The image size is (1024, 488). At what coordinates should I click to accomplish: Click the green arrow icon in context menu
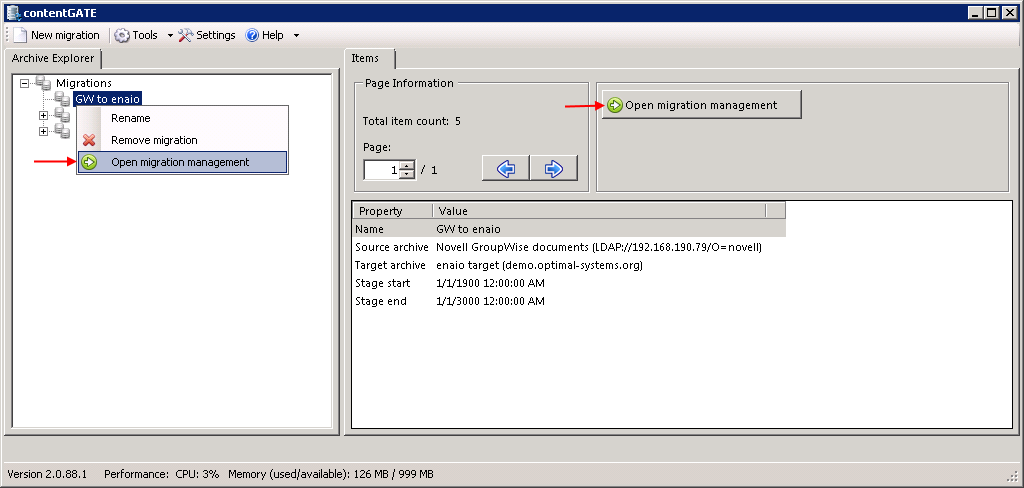click(89, 162)
